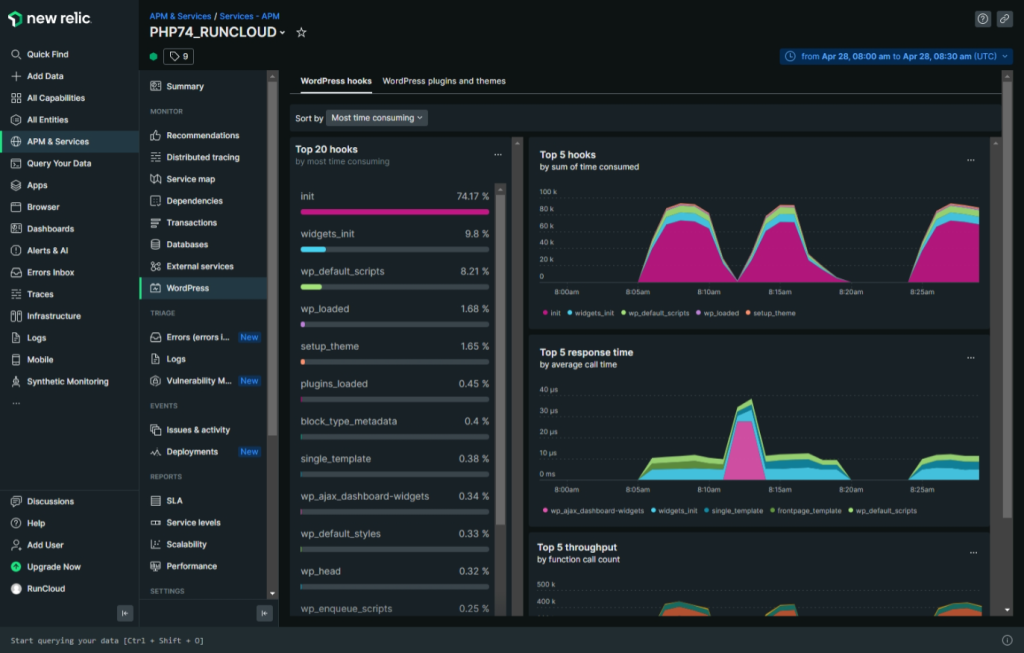Toggle setup_theme in Top 5 hooks legend
1024x653 pixels.
point(770,313)
